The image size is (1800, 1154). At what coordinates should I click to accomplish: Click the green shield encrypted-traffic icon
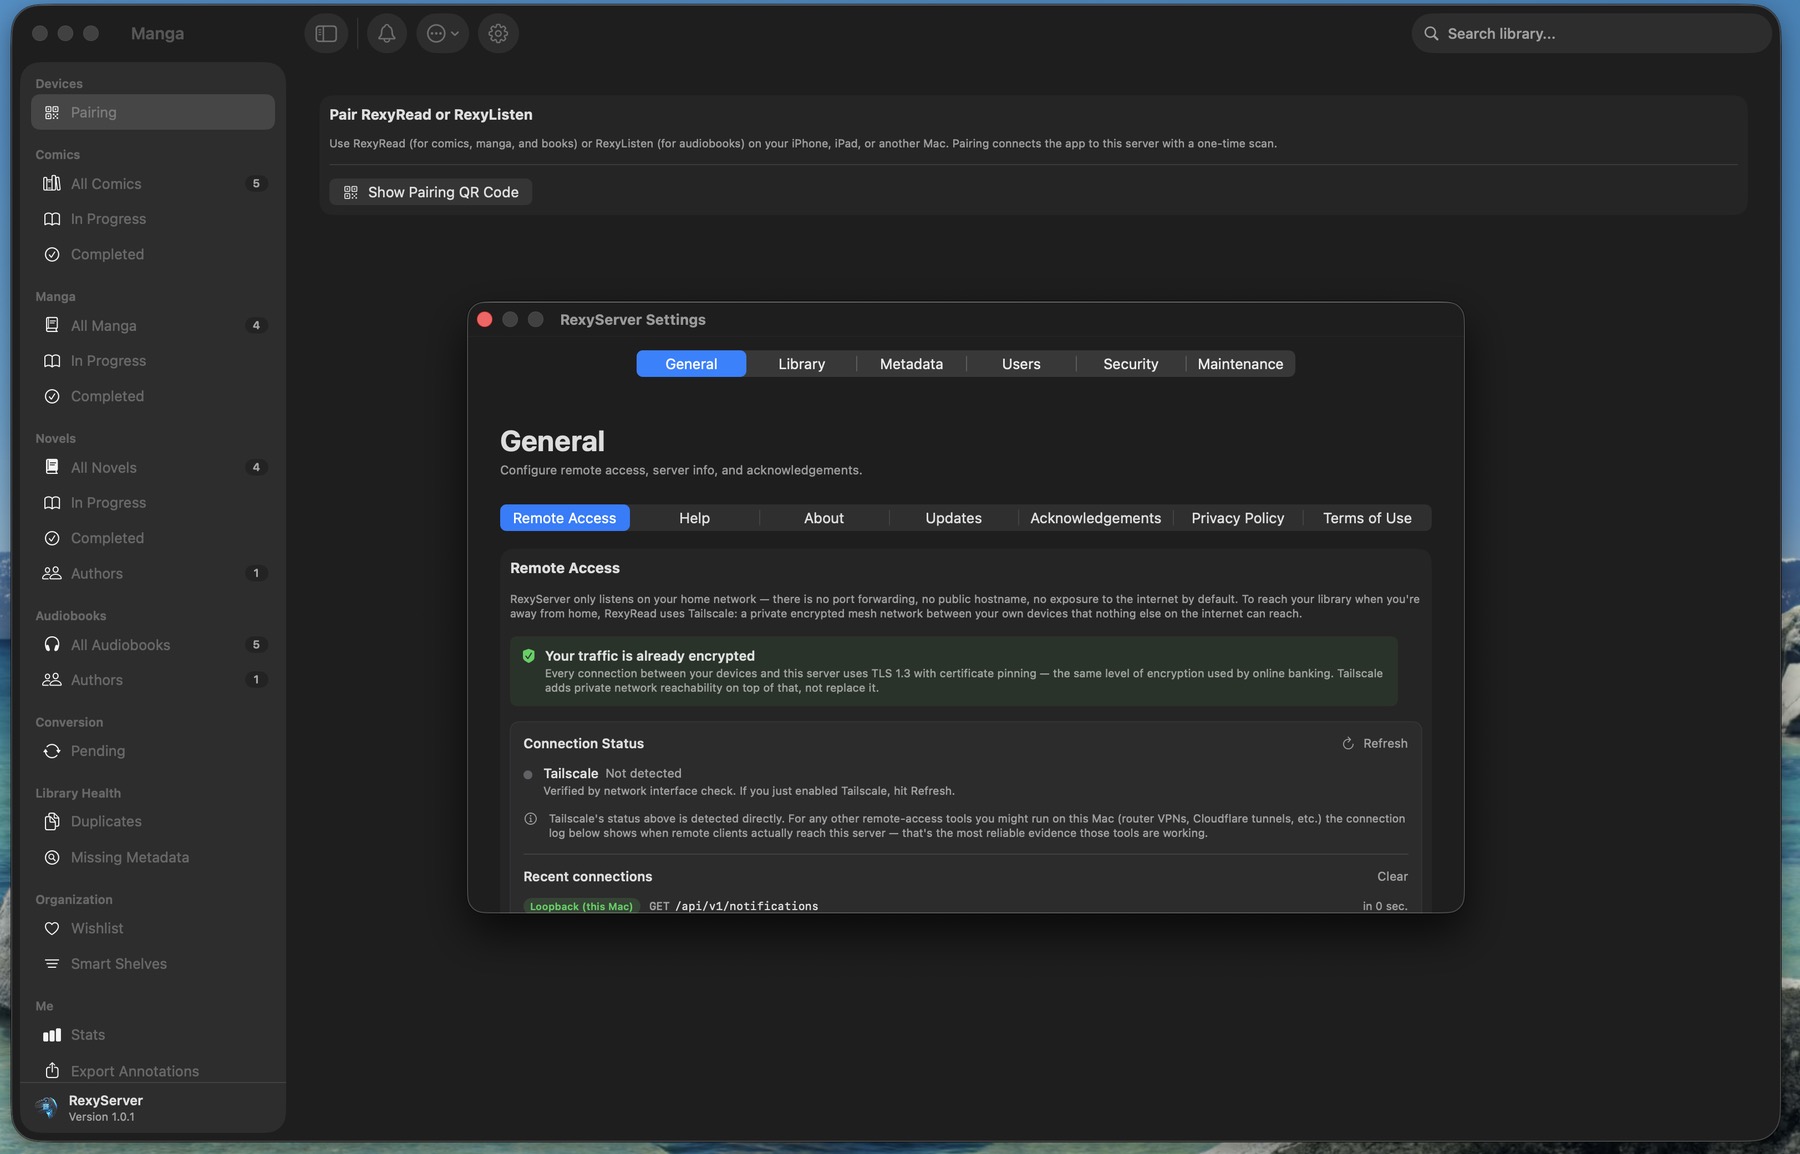528,656
